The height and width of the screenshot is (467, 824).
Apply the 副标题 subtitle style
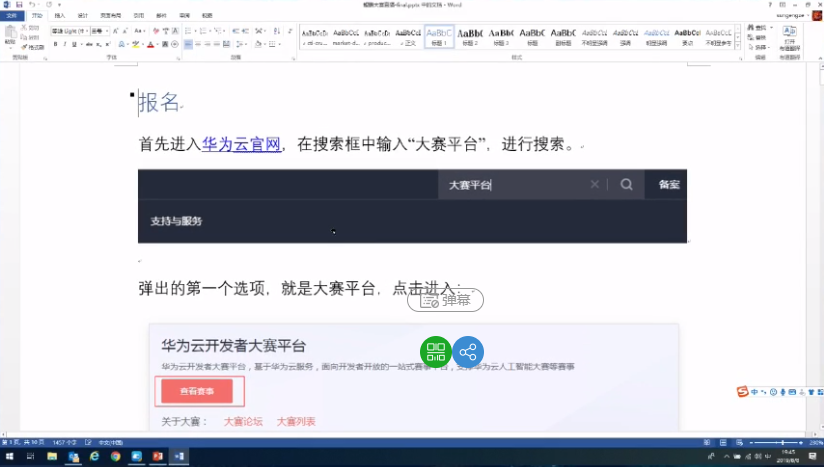coord(563,37)
